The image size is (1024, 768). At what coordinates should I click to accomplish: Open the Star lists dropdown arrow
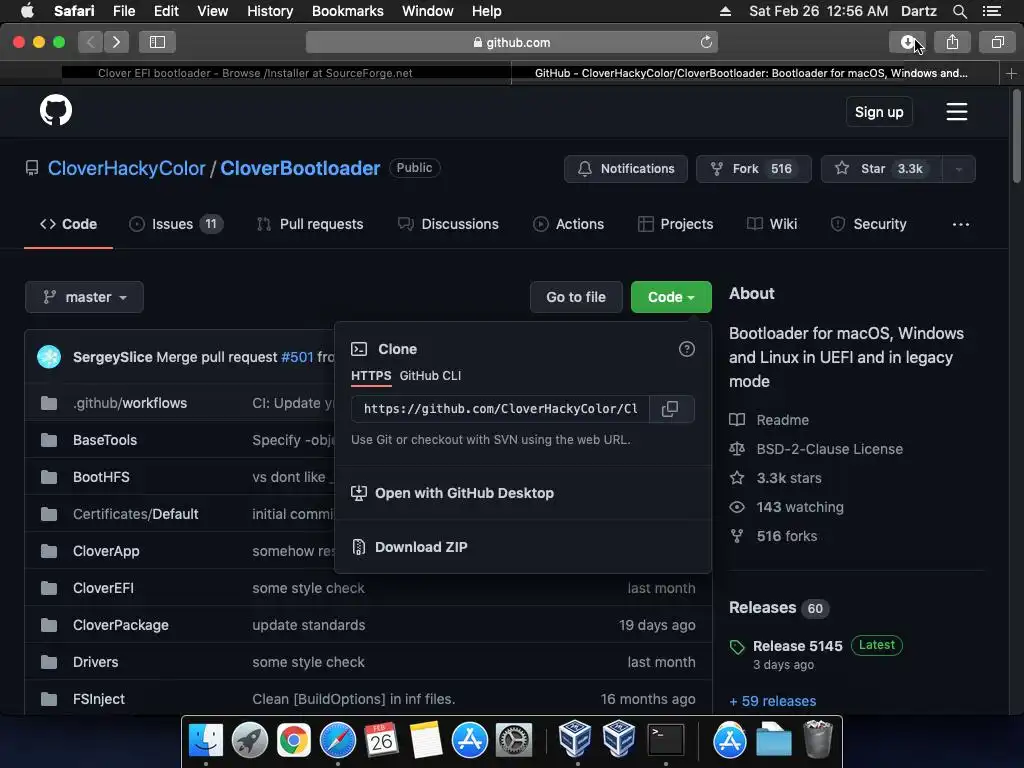[x=959, y=169]
